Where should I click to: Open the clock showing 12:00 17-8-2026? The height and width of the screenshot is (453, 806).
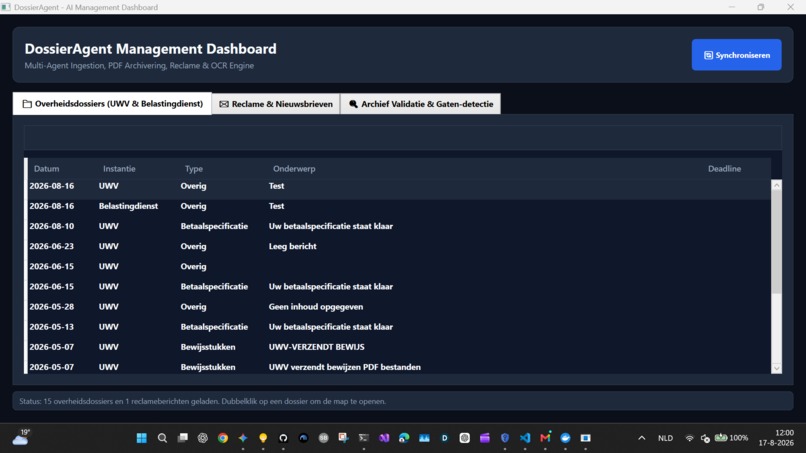(776, 438)
